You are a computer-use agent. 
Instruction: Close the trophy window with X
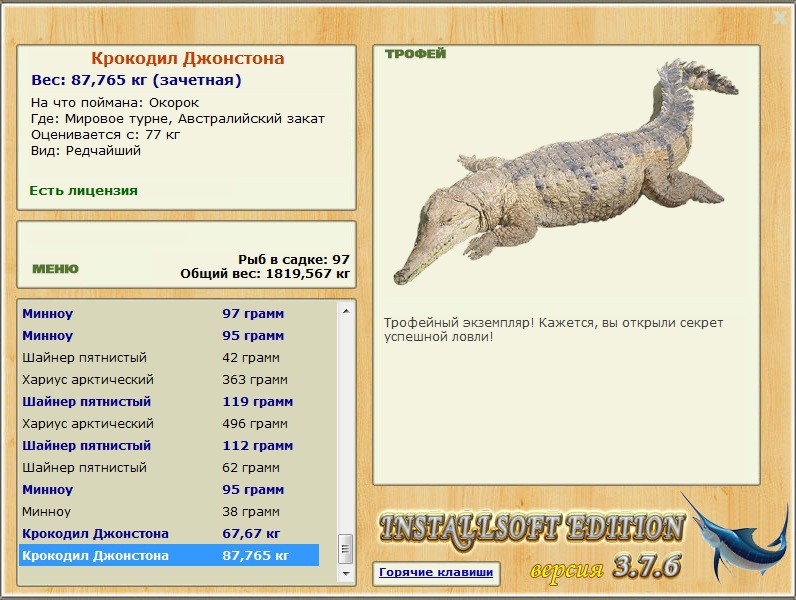779,18
